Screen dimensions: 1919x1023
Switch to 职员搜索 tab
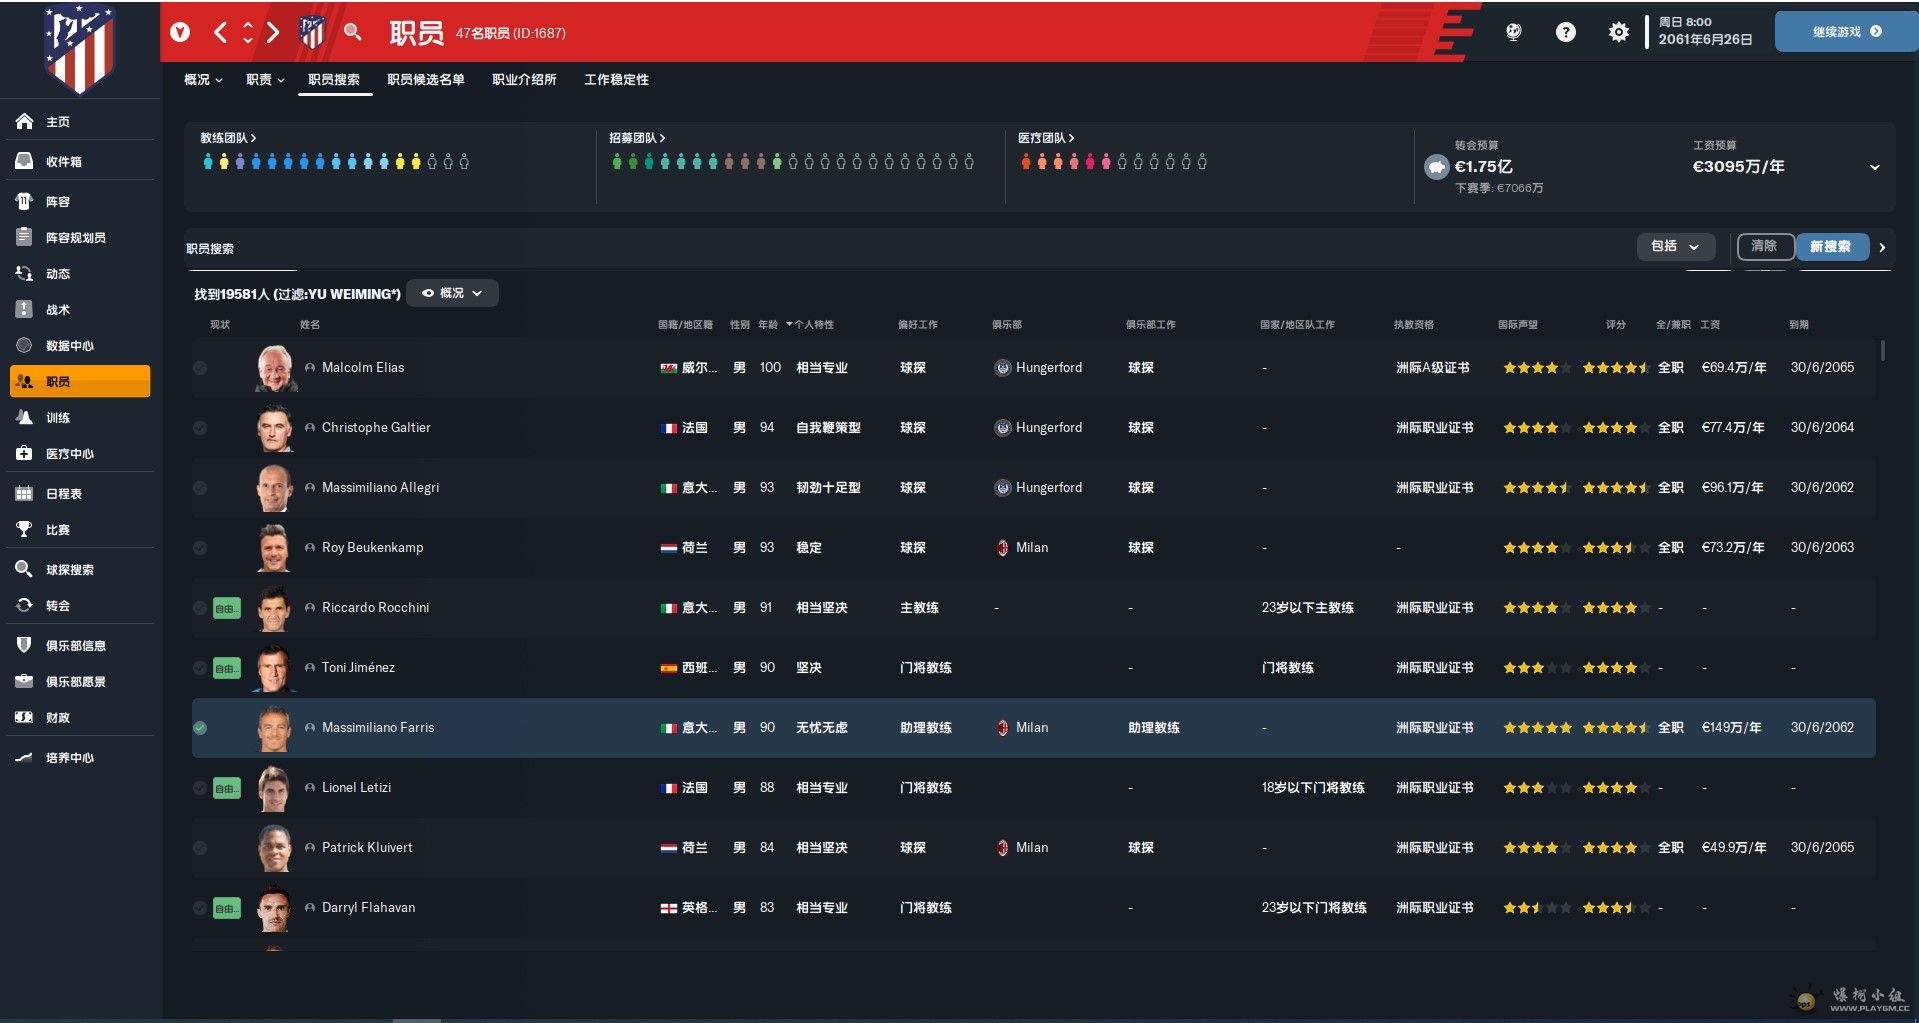pyautogui.click(x=334, y=80)
